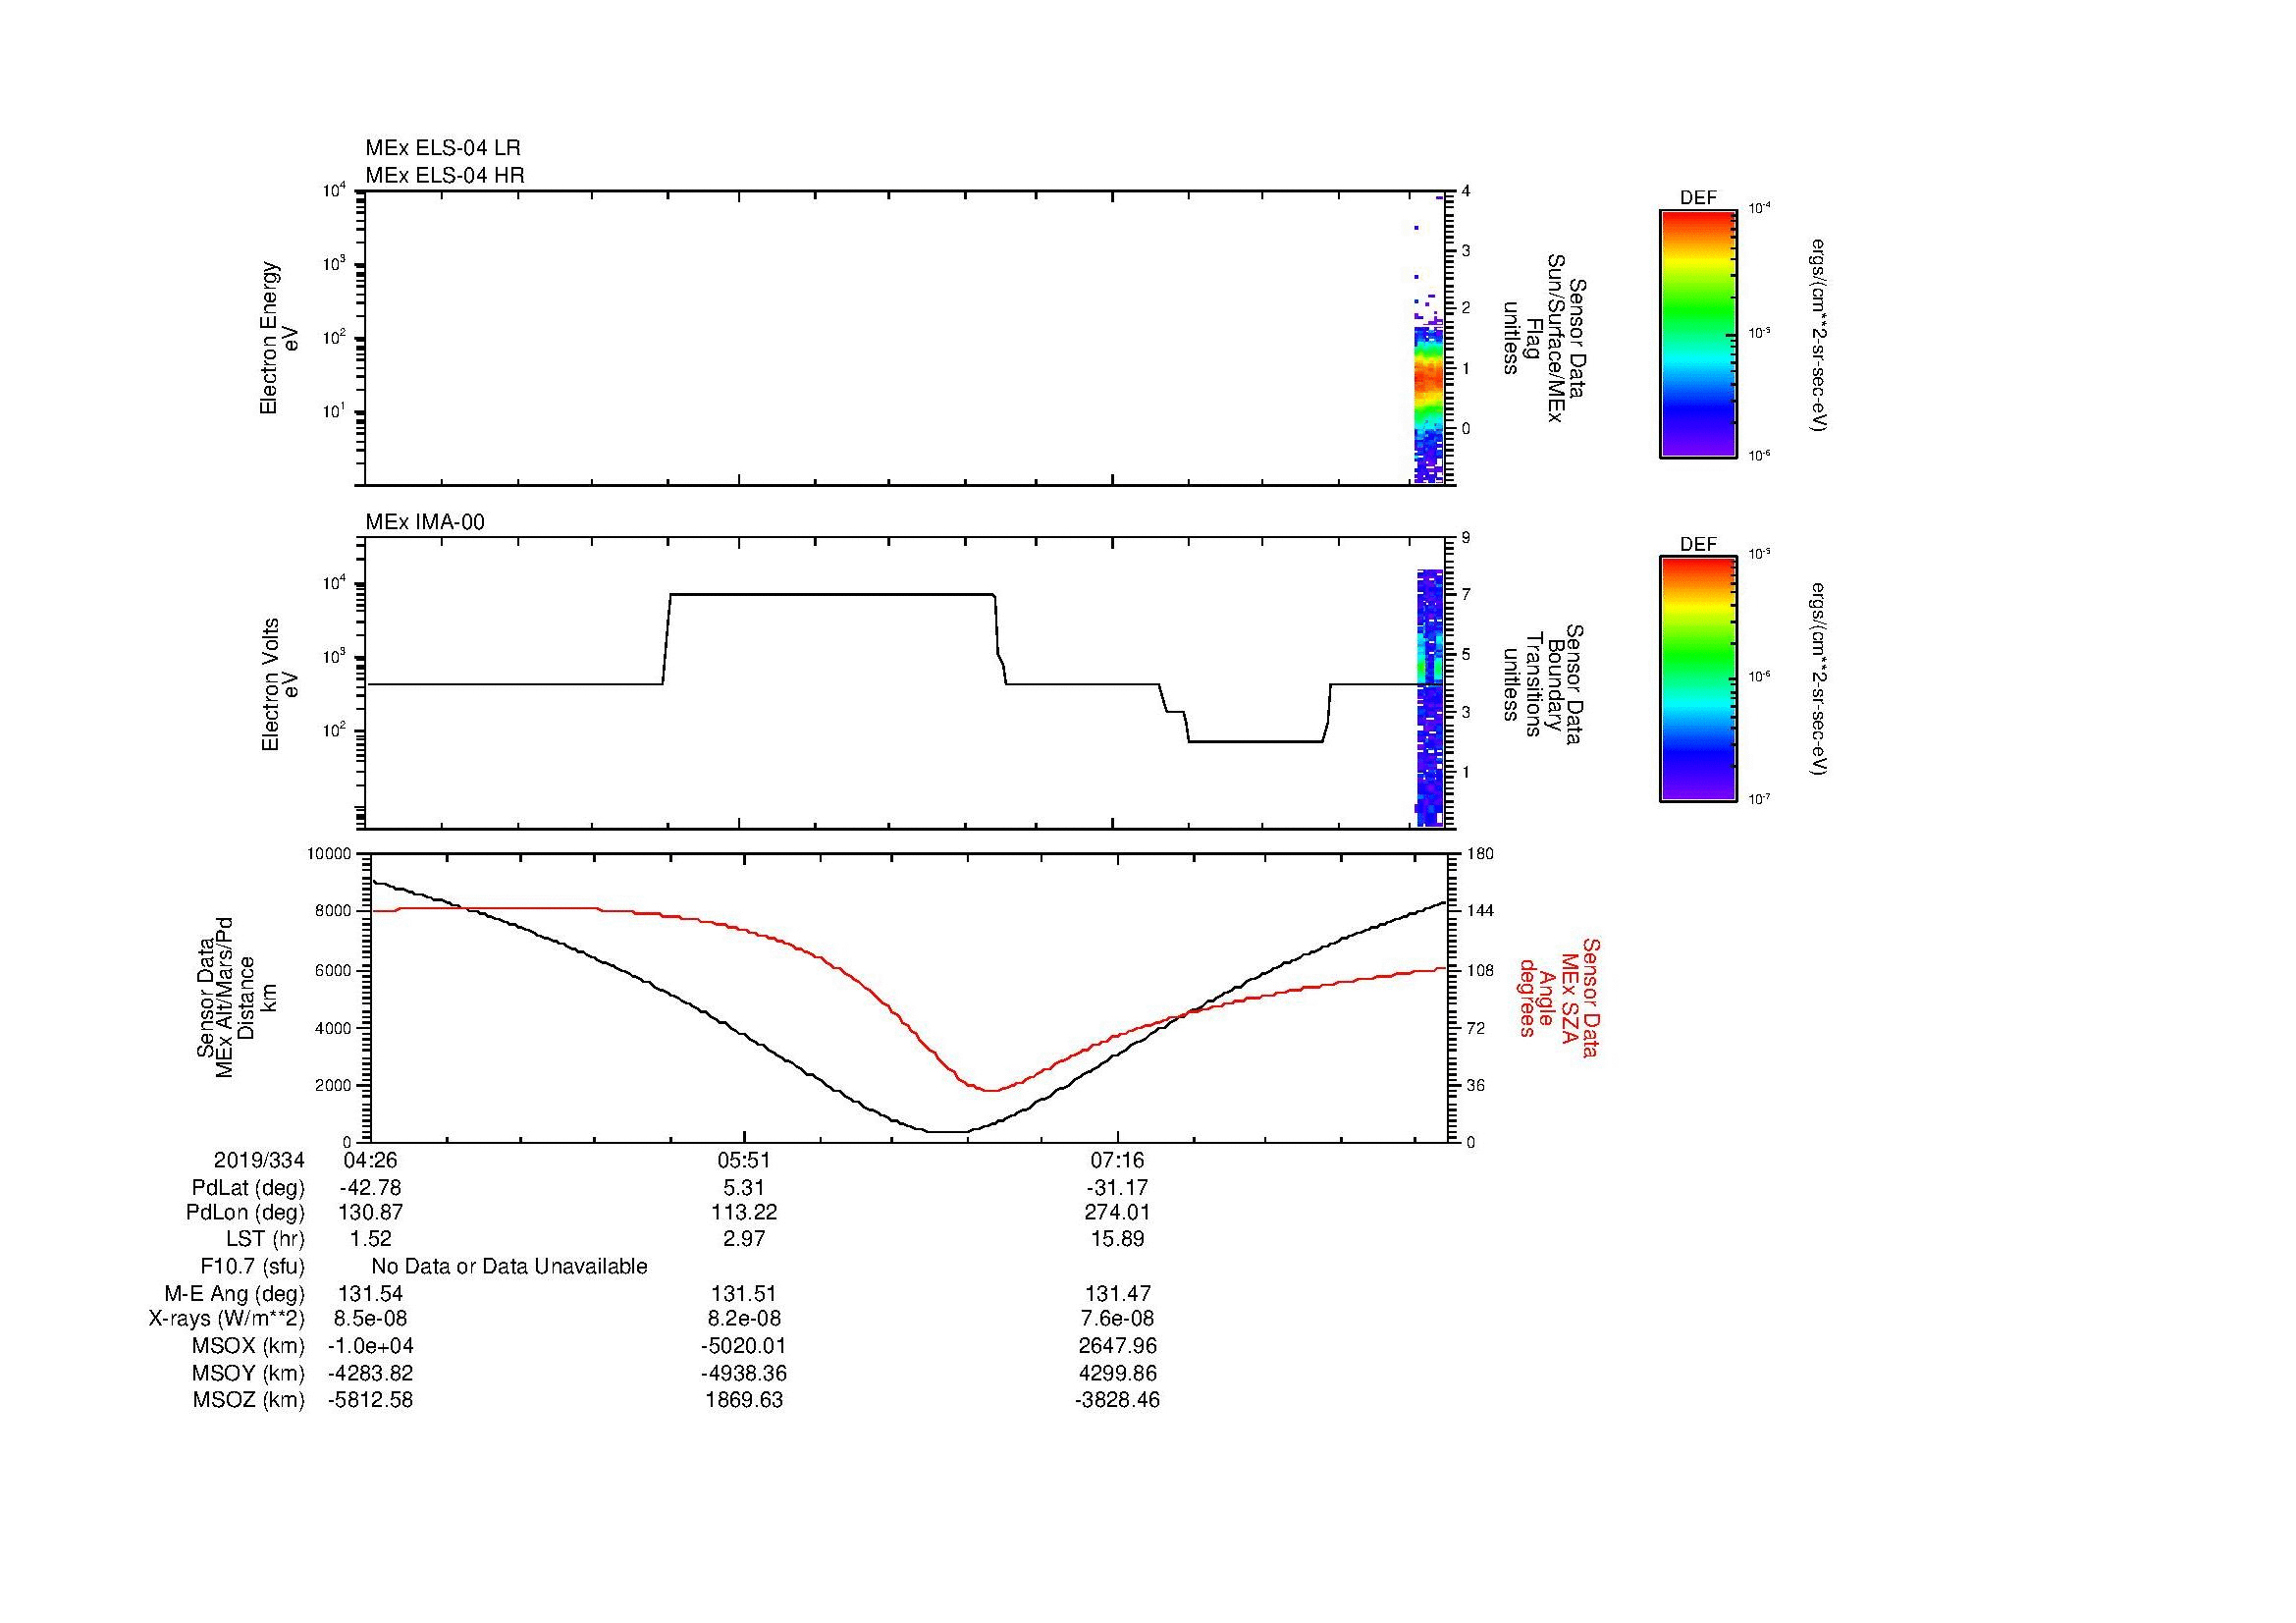Click the '144' SZA axis tick
The width and height of the screenshot is (2296, 1623).
click(x=1480, y=911)
